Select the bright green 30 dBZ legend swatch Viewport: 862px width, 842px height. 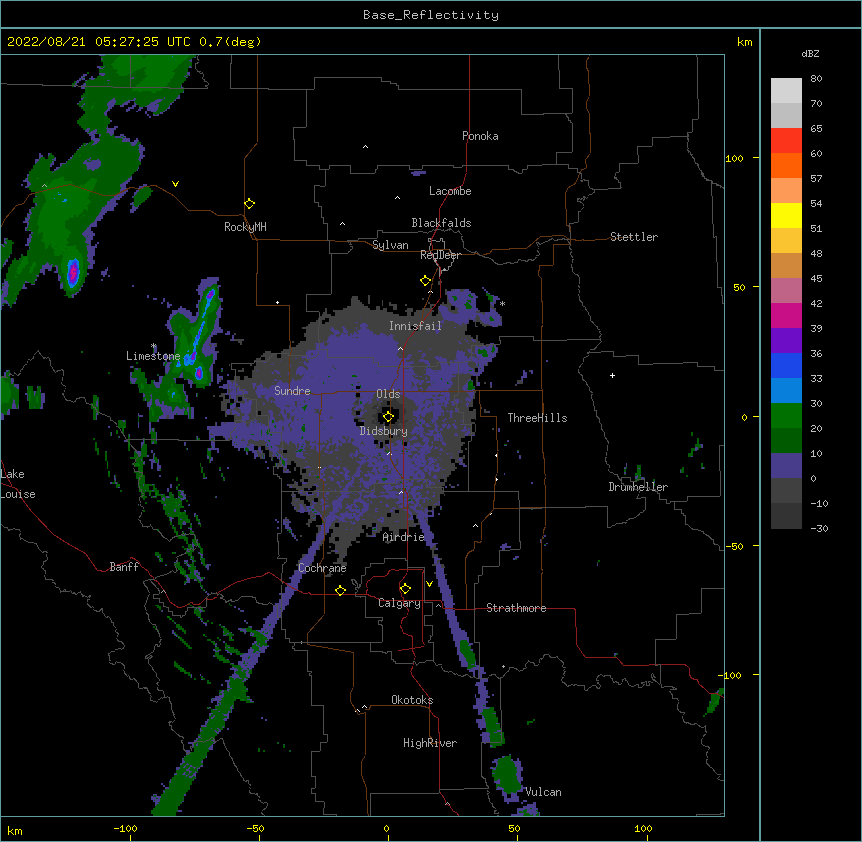coord(786,416)
